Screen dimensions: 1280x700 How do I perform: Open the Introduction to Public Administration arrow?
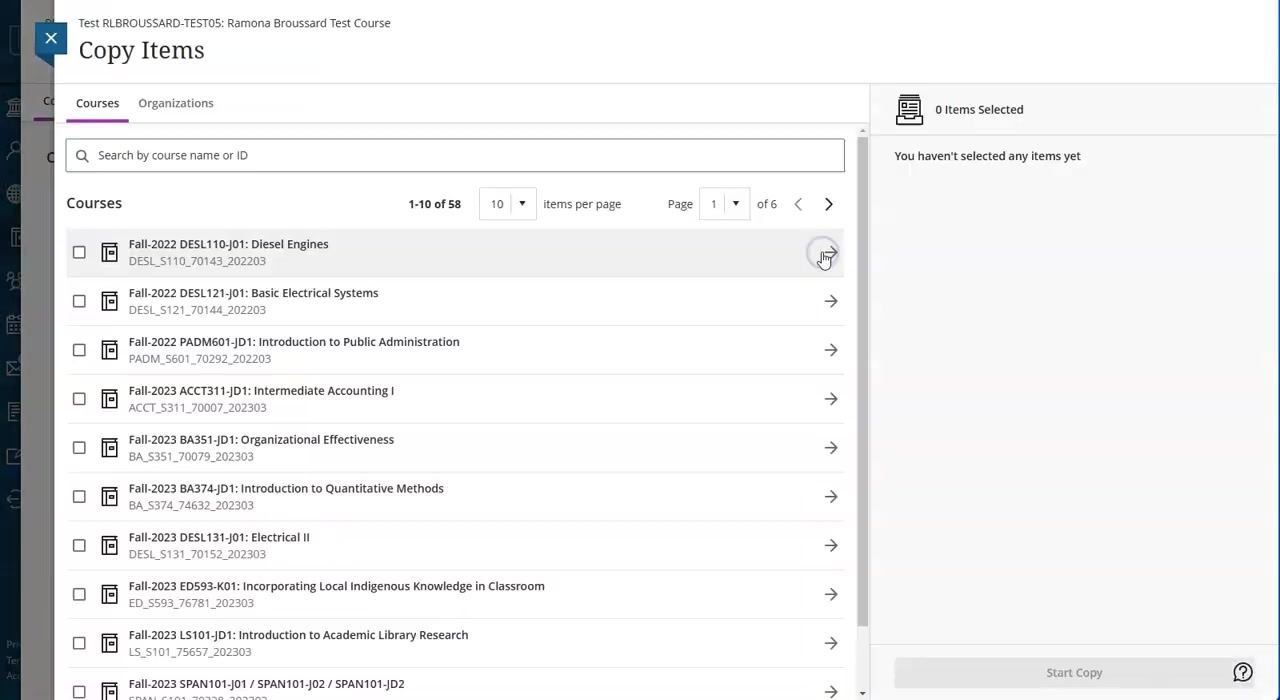pyautogui.click(x=830, y=350)
